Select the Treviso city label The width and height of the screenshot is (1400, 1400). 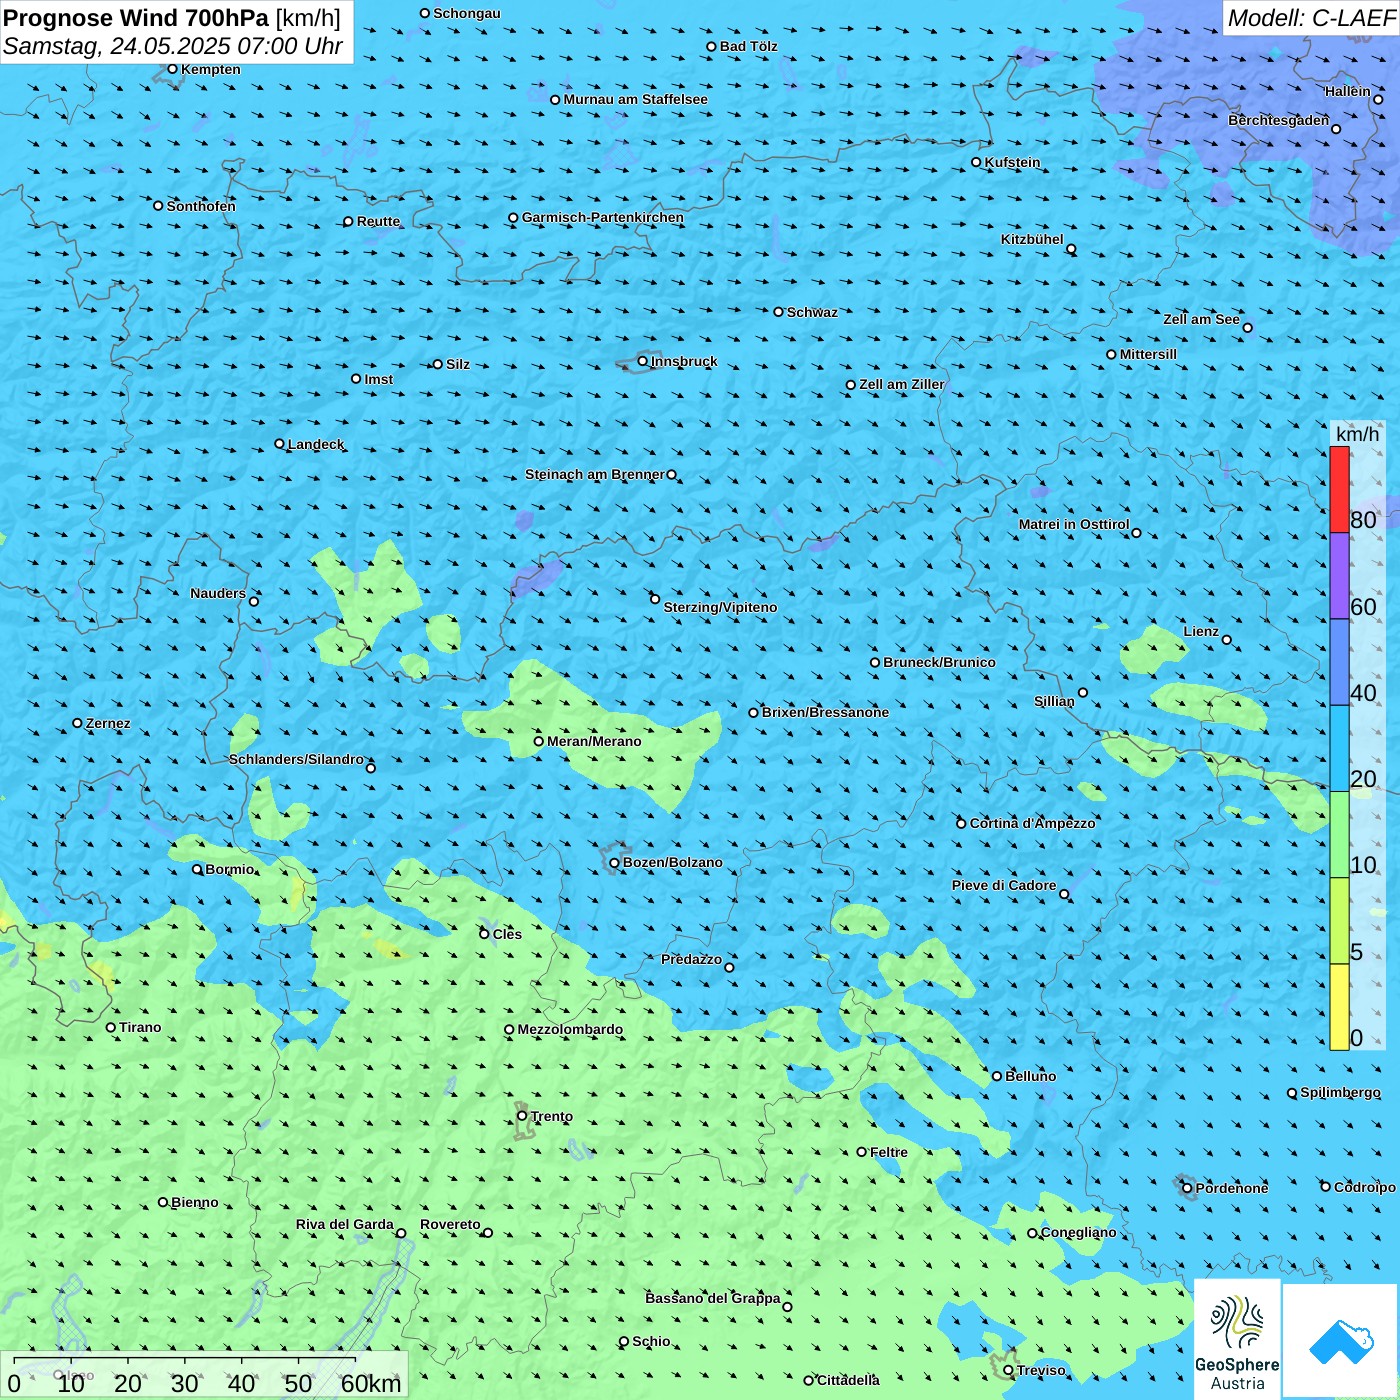tap(1041, 1370)
